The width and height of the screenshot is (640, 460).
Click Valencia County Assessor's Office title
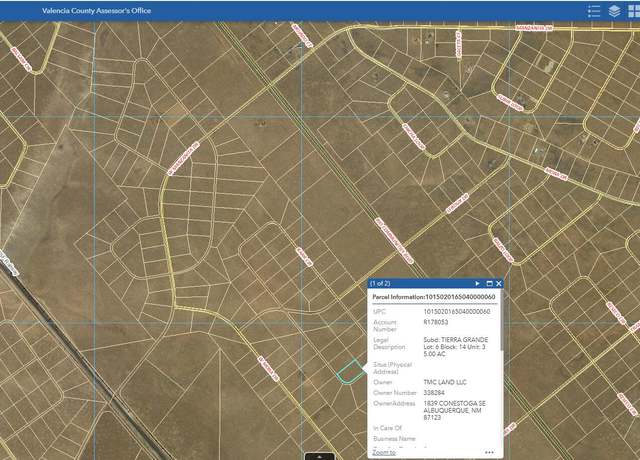tap(96, 11)
